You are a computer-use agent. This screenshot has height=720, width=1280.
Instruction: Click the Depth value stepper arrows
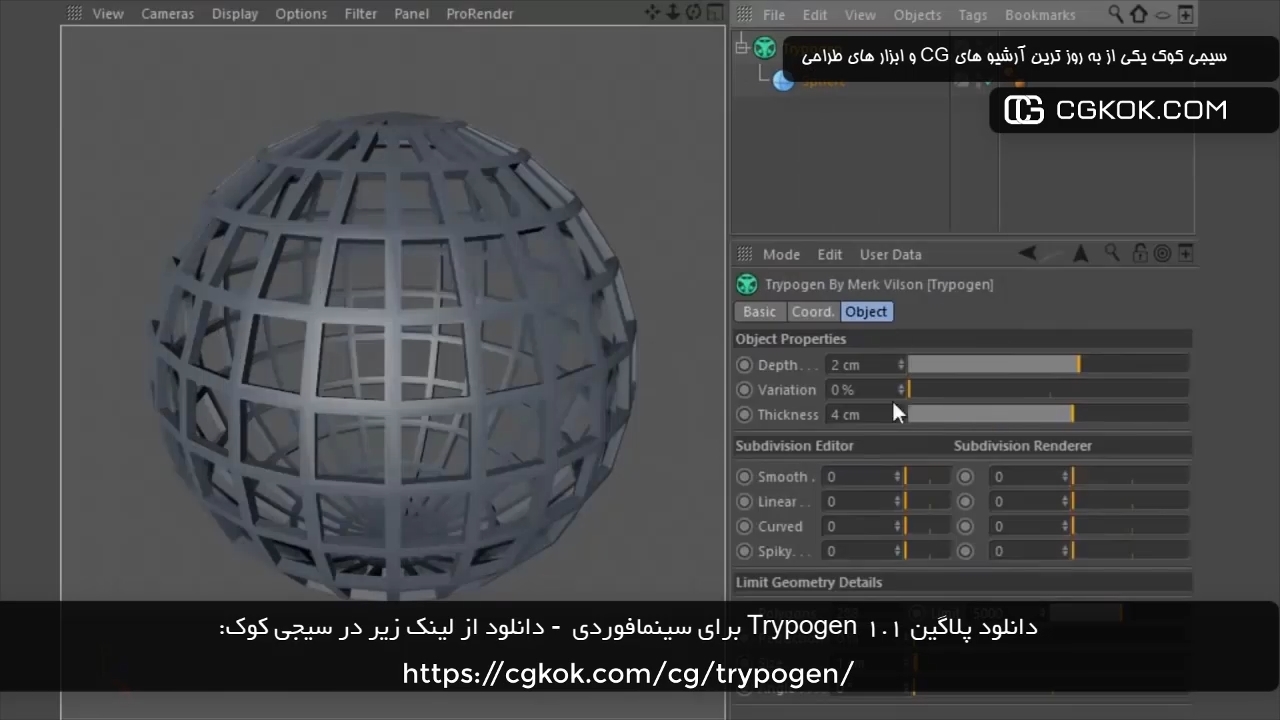coord(900,365)
